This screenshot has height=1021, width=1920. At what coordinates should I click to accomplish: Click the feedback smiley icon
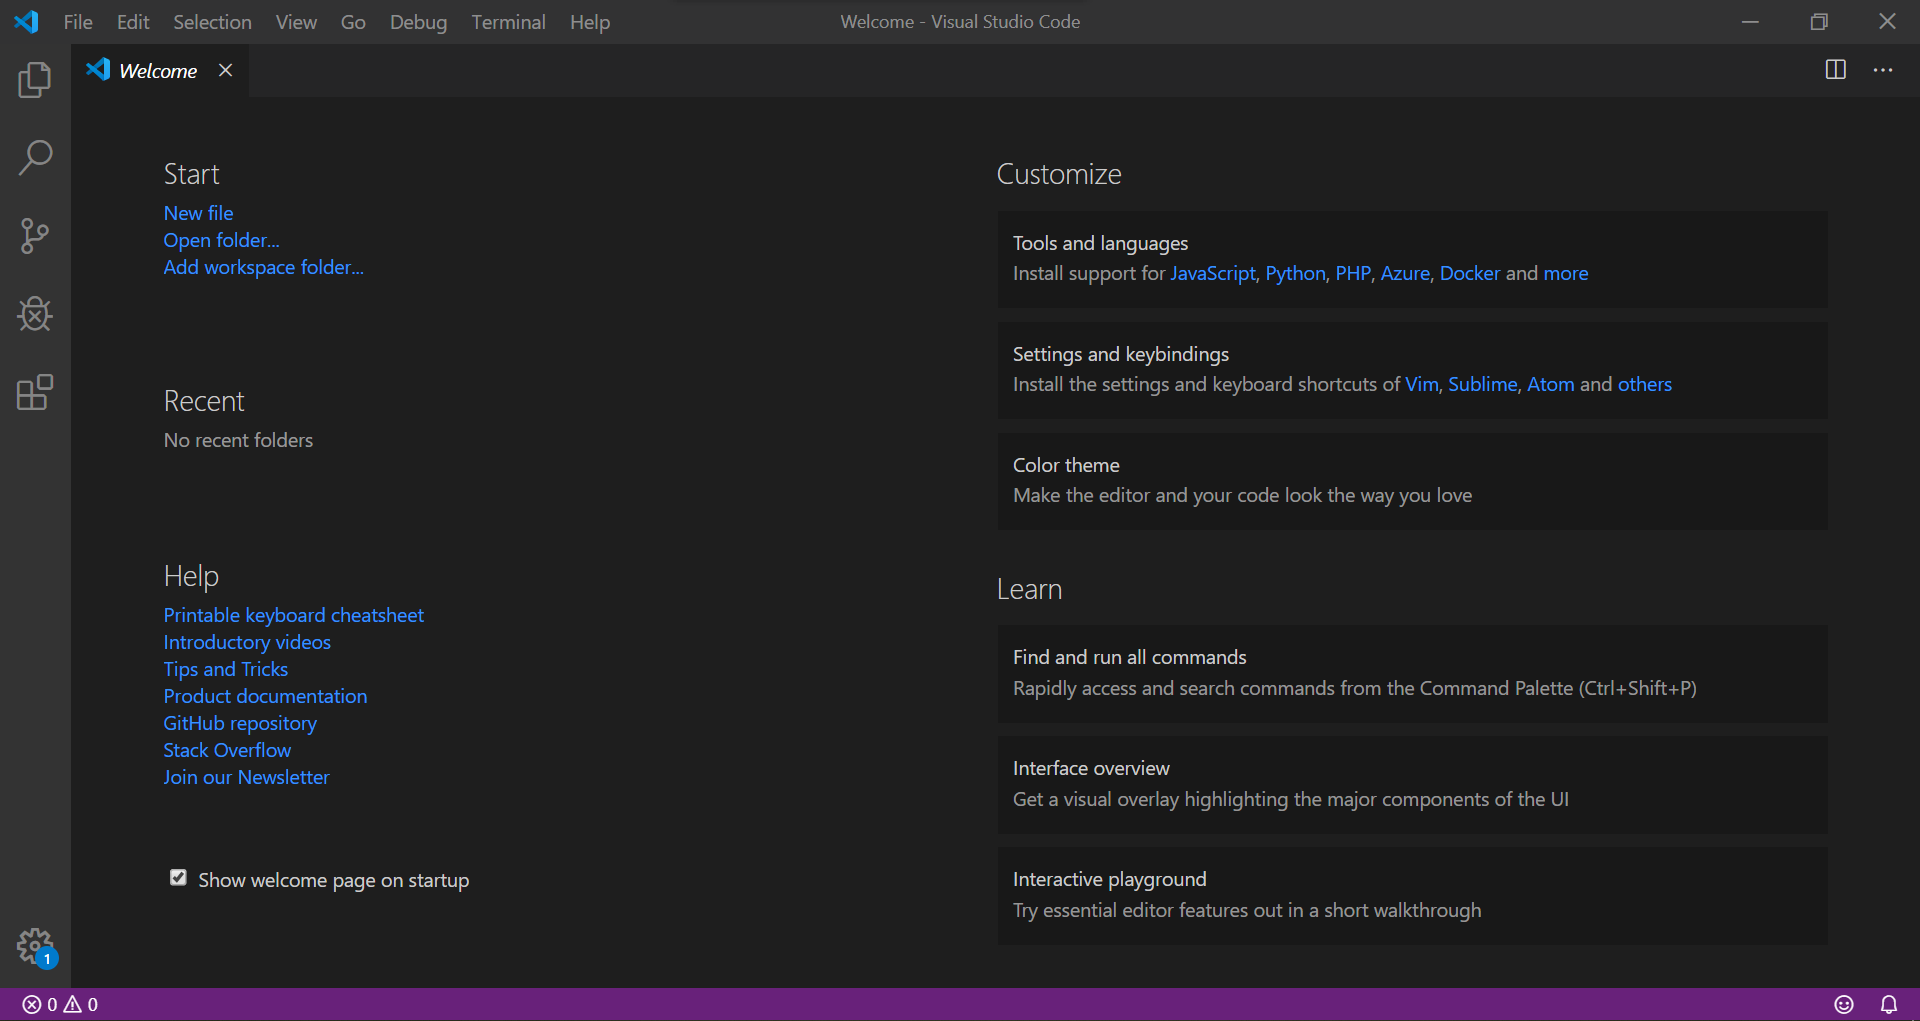(1845, 1004)
